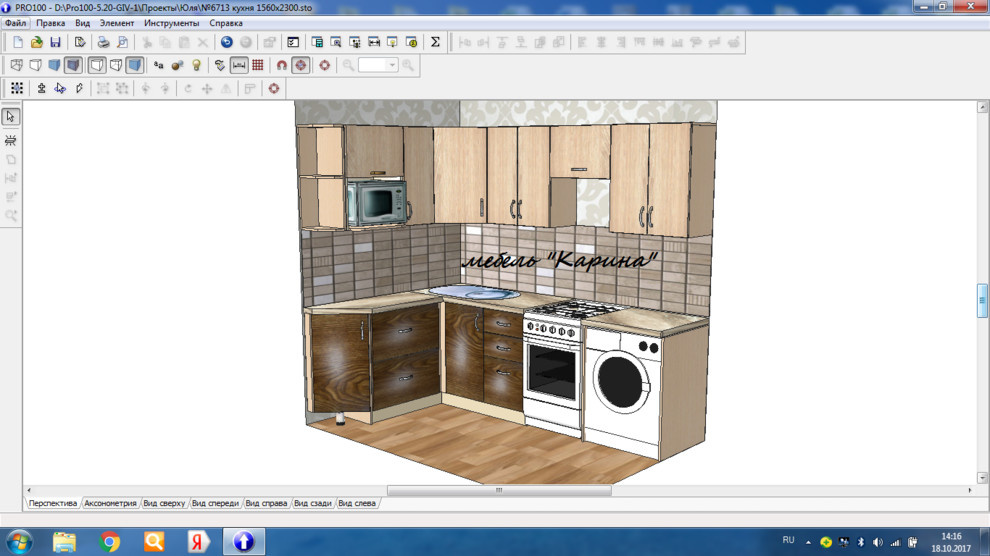The width and height of the screenshot is (990, 556).
Task: Open a project file with the folder icon
Action: 37,42
